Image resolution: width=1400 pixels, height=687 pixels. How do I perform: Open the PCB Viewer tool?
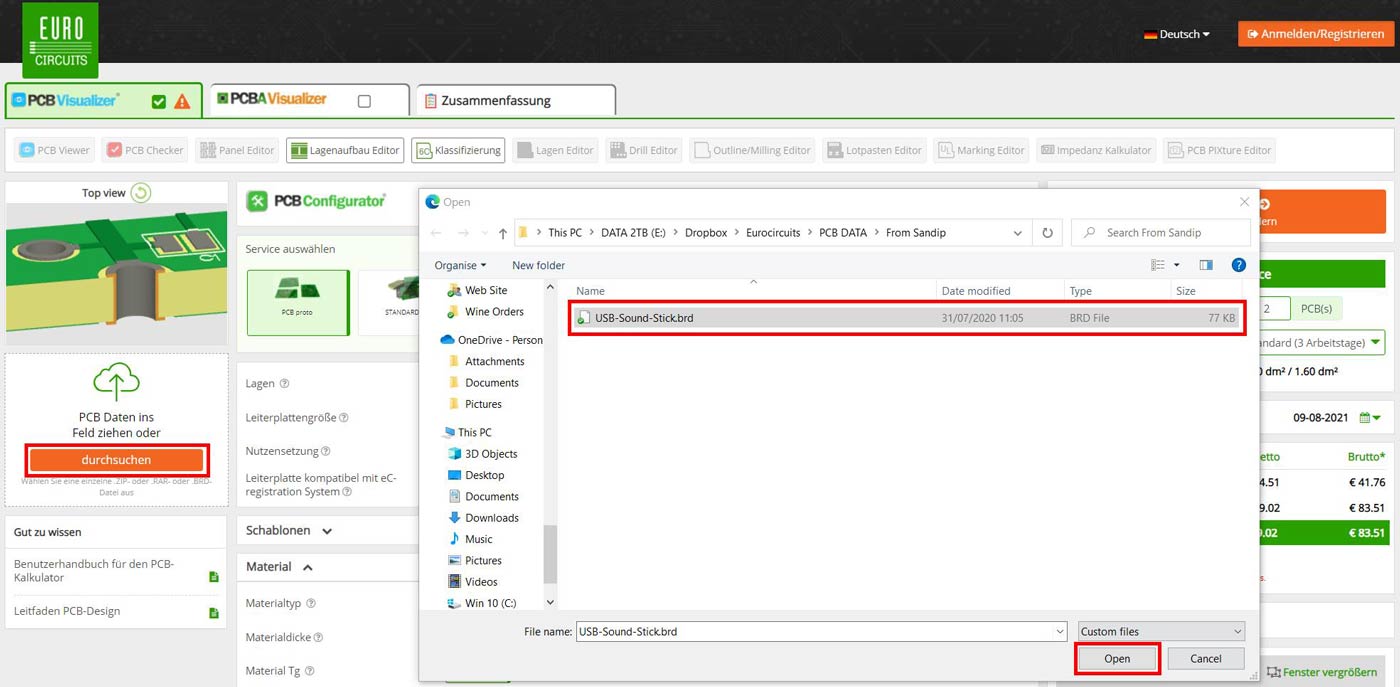[x=54, y=150]
